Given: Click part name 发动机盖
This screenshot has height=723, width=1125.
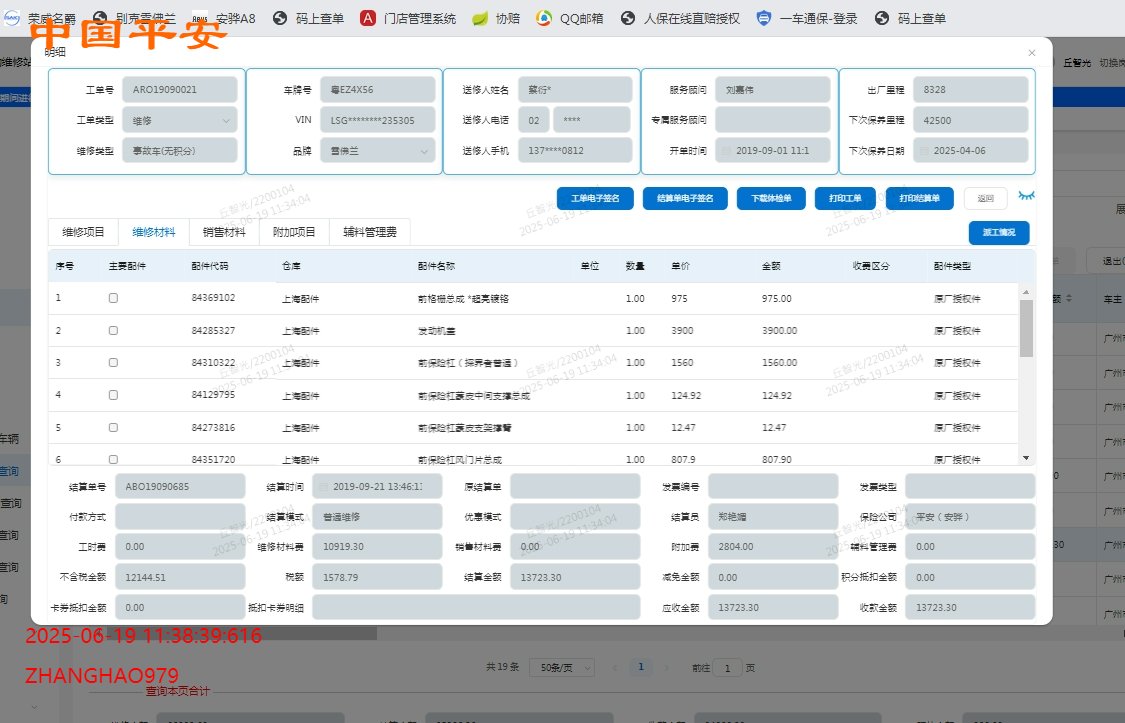Looking at the screenshot, I should point(436,331).
